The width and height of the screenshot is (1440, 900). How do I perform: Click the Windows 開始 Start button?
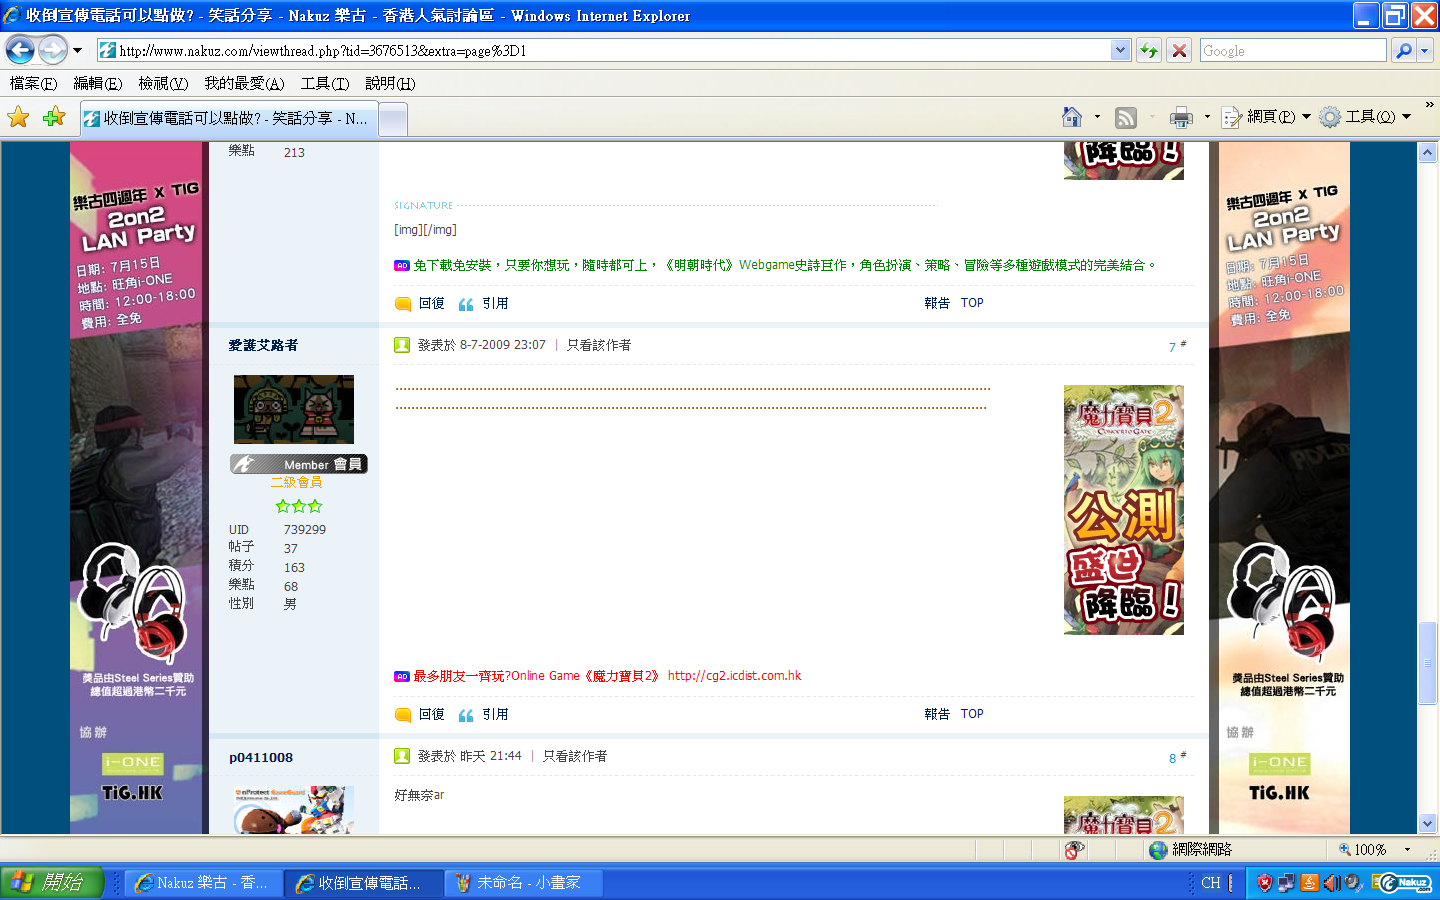(52, 882)
